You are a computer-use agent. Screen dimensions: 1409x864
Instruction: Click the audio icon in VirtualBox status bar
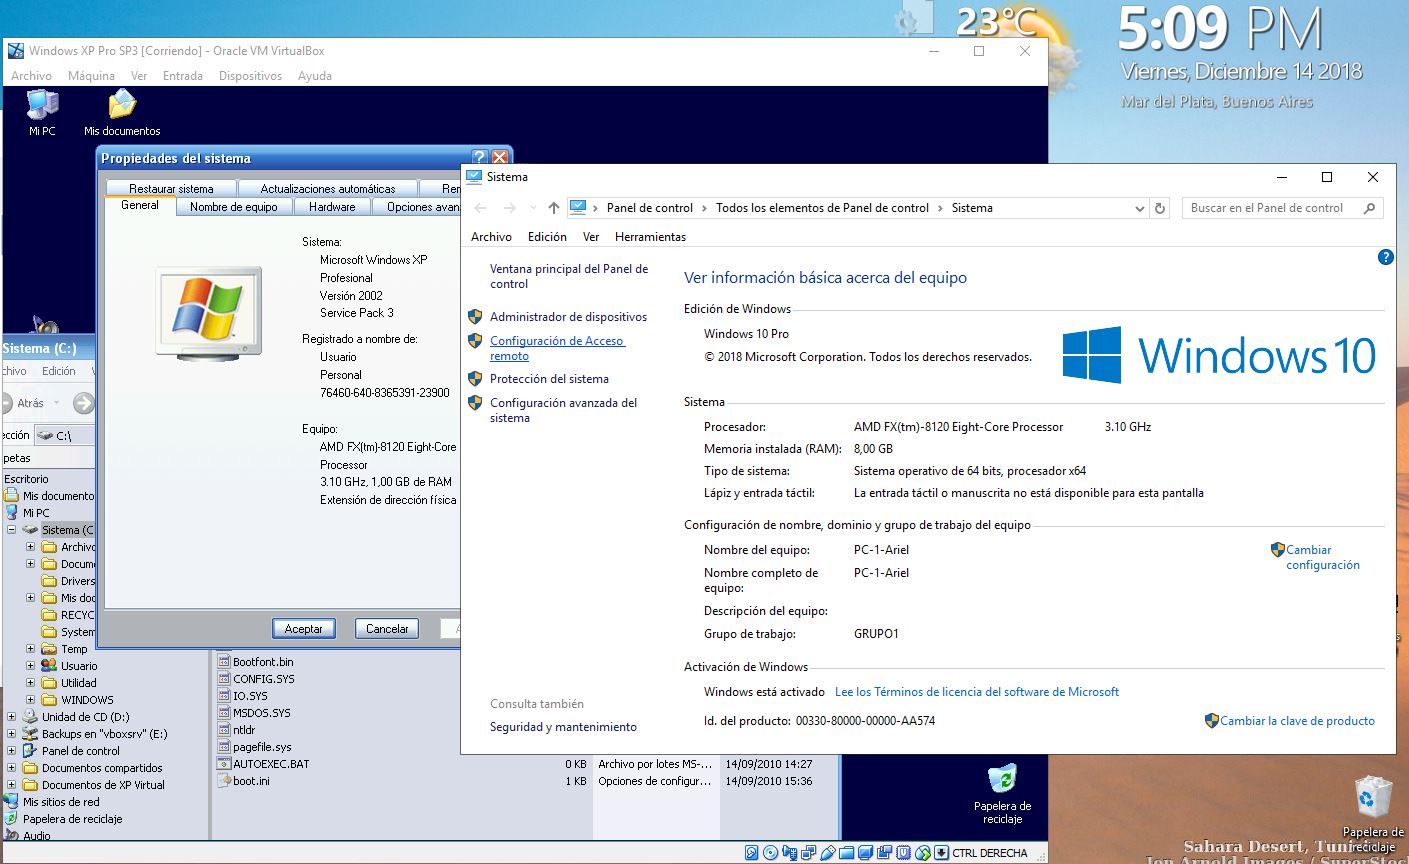[790, 853]
